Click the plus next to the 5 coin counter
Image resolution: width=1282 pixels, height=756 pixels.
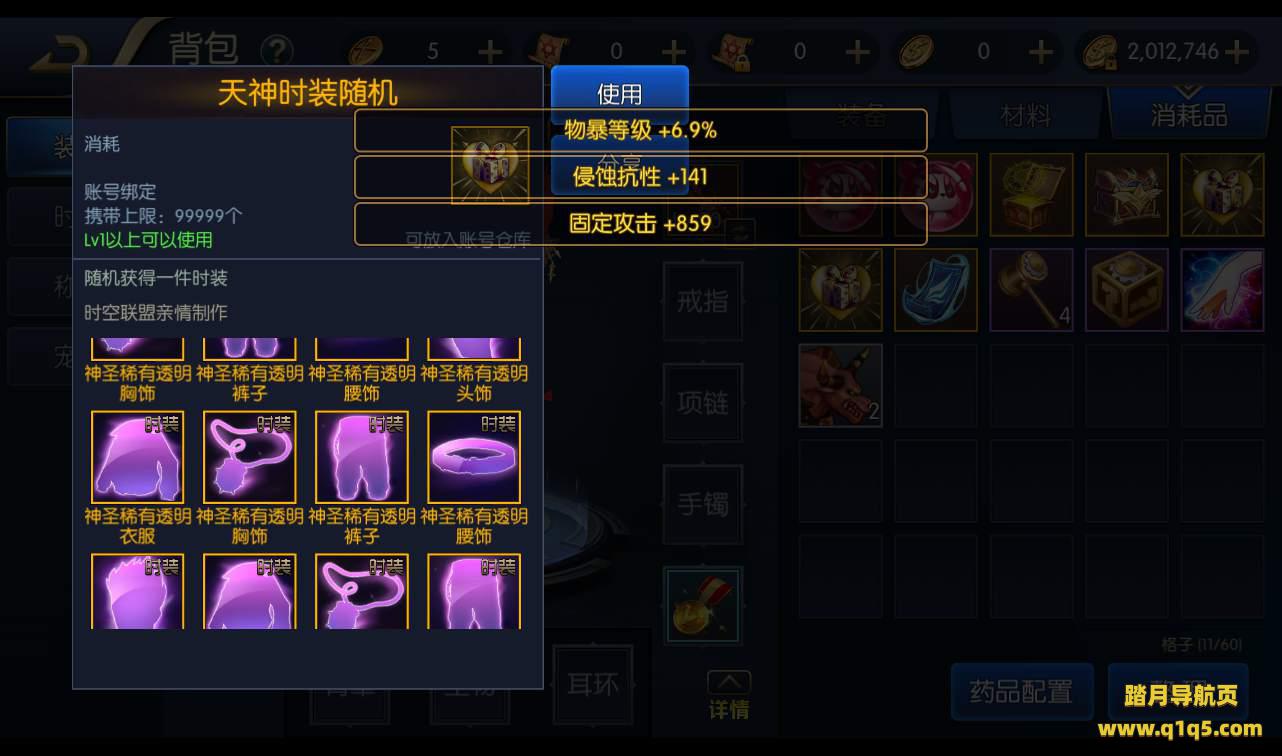click(x=490, y=51)
